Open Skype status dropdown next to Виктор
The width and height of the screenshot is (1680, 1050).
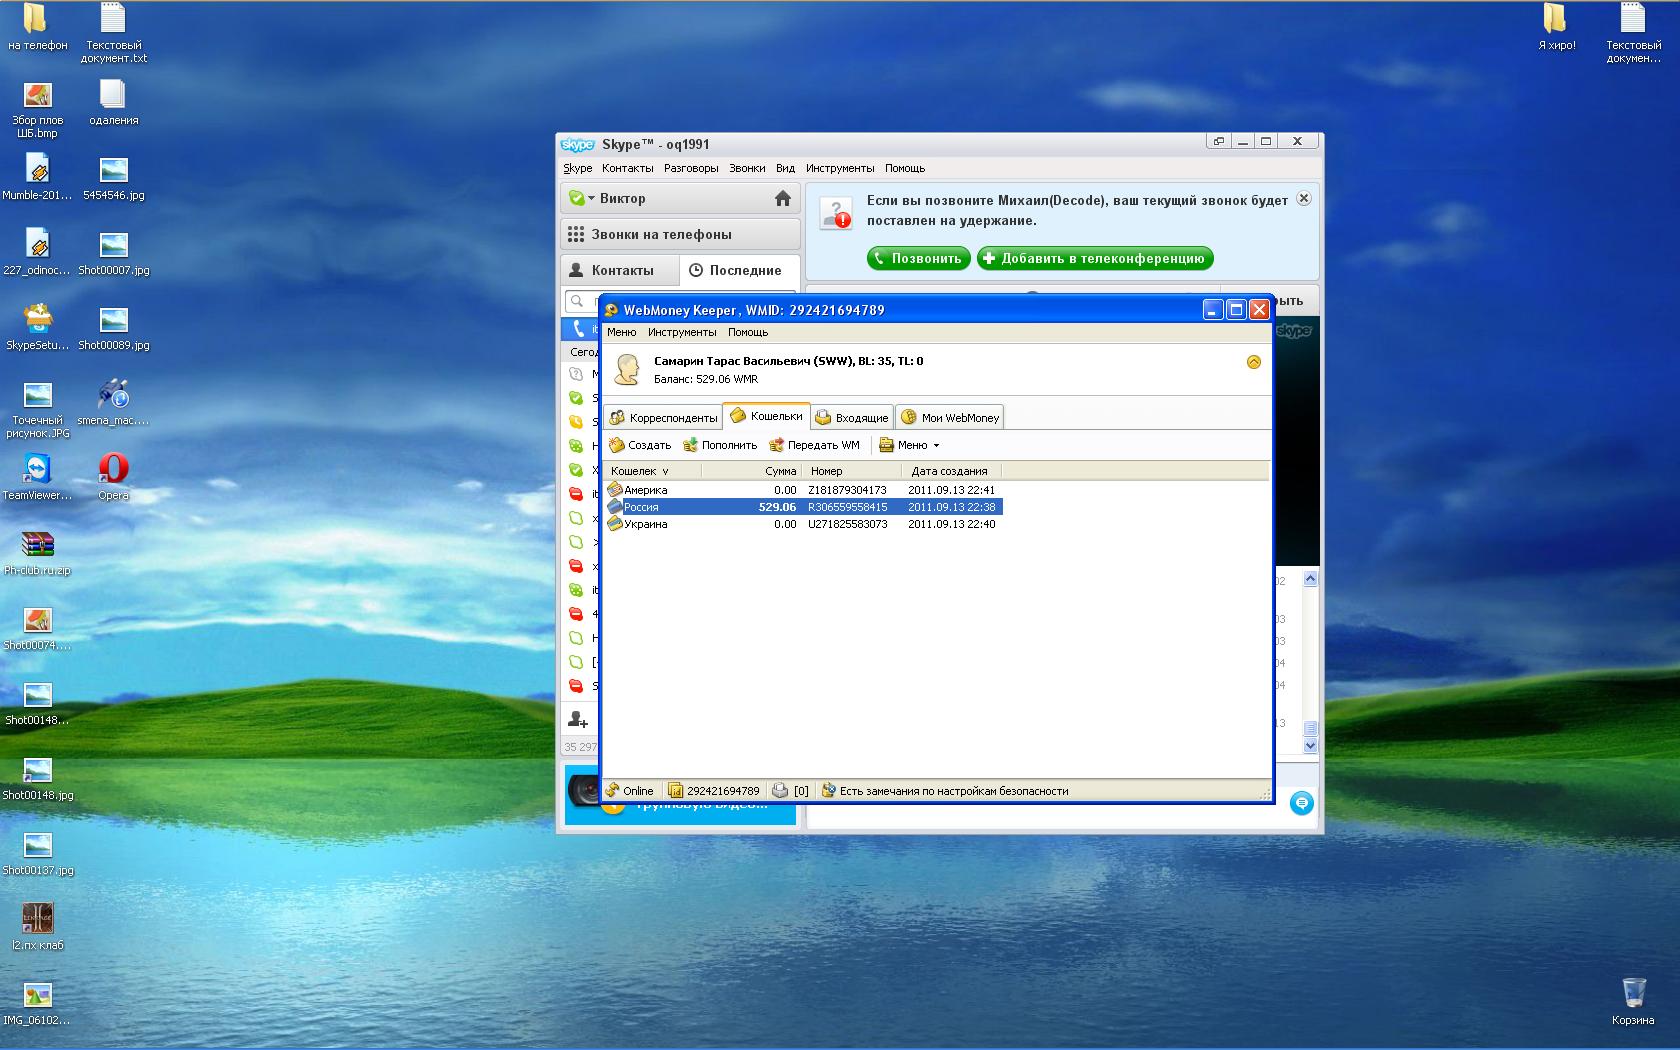coord(591,198)
